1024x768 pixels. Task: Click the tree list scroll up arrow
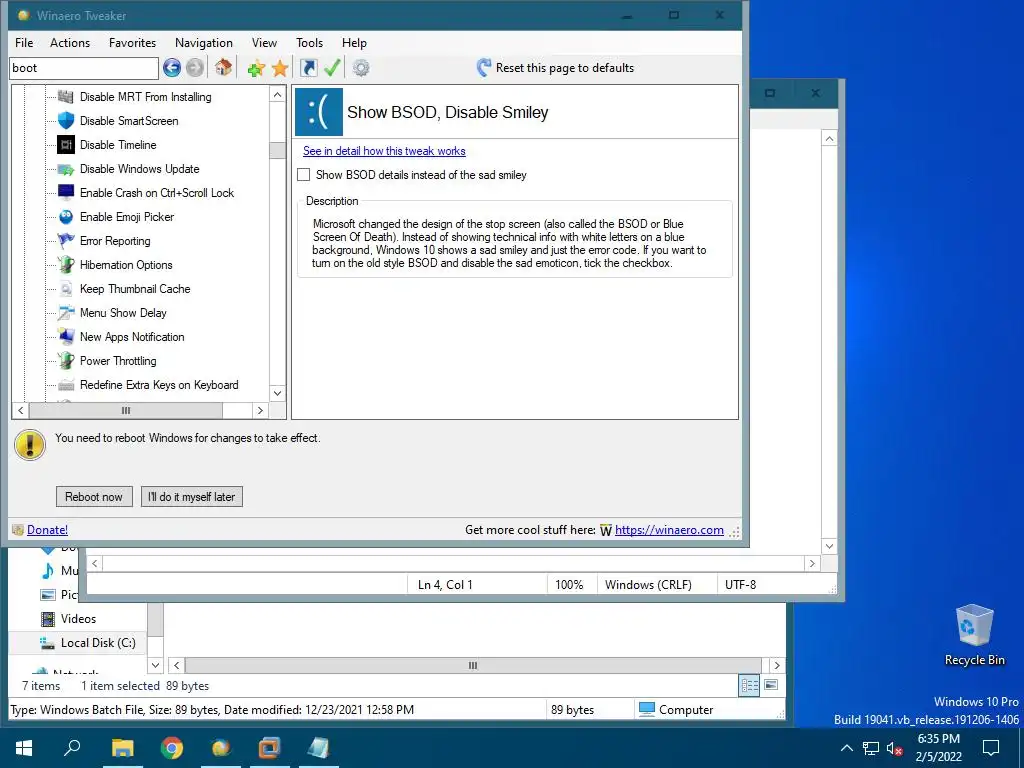(278, 95)
